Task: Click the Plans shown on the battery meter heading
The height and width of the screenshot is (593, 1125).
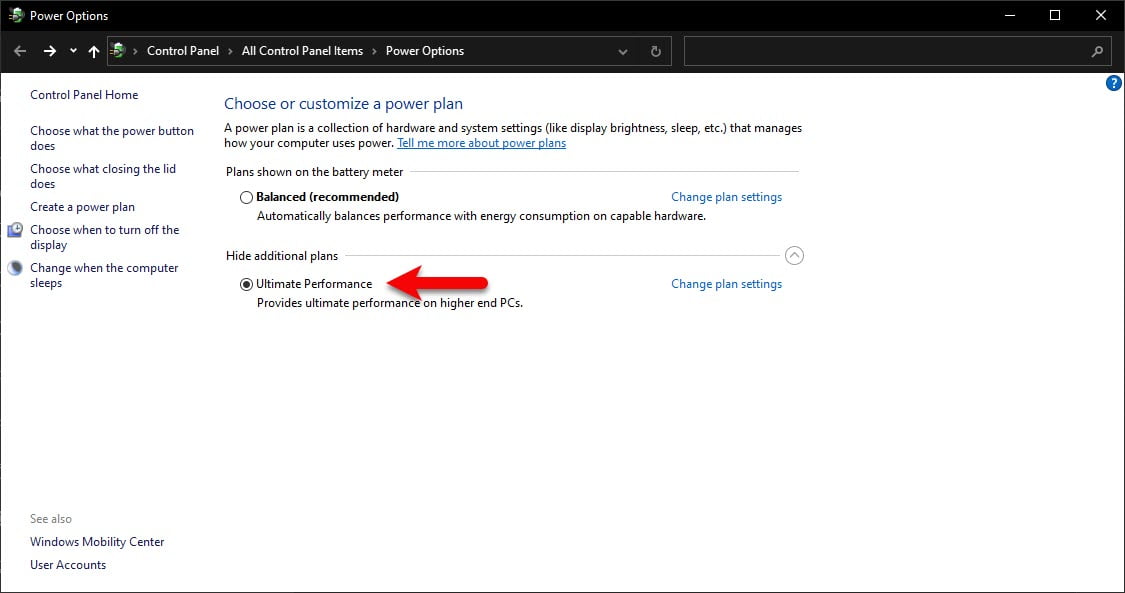Action: 314,171
